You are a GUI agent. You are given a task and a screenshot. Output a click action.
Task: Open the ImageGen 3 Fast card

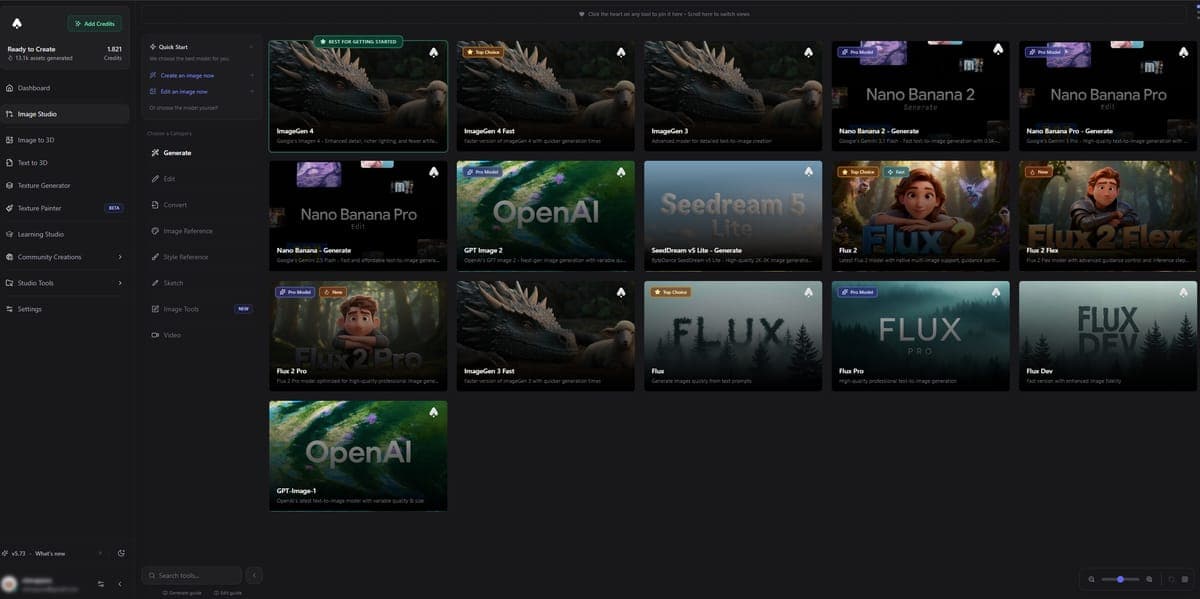(x=546, y=336)
